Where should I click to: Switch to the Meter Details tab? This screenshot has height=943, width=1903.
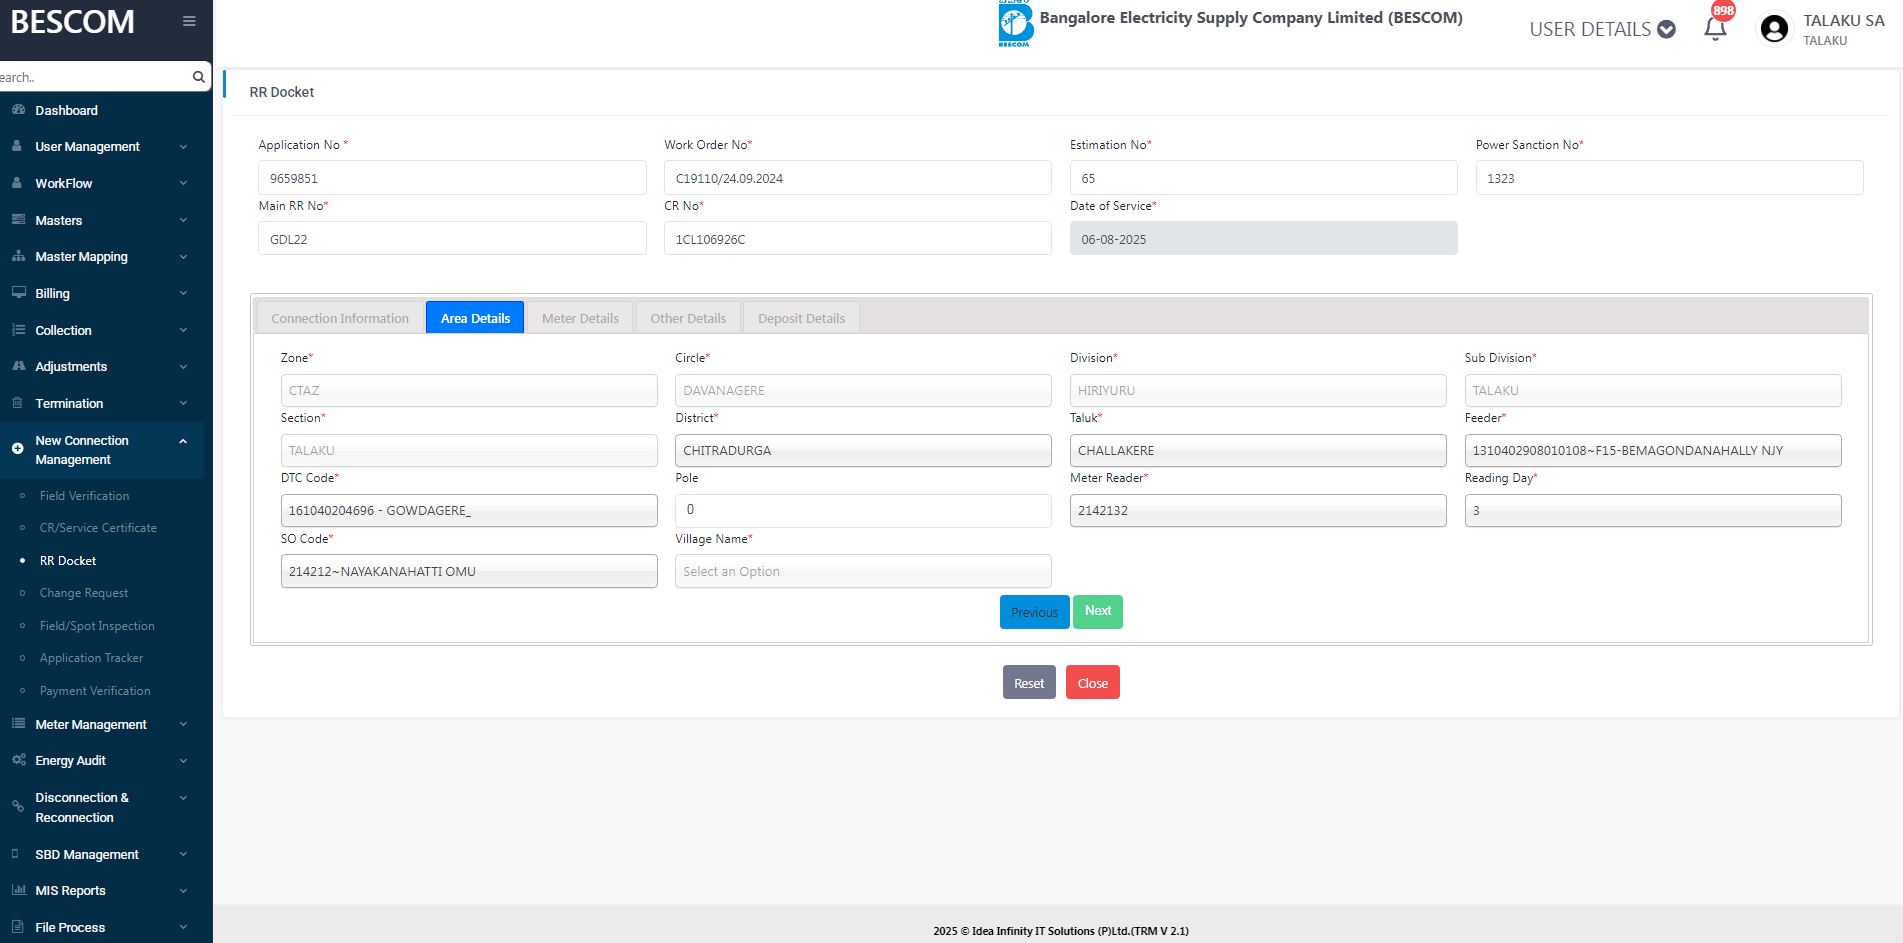click(x=580, y=318)
